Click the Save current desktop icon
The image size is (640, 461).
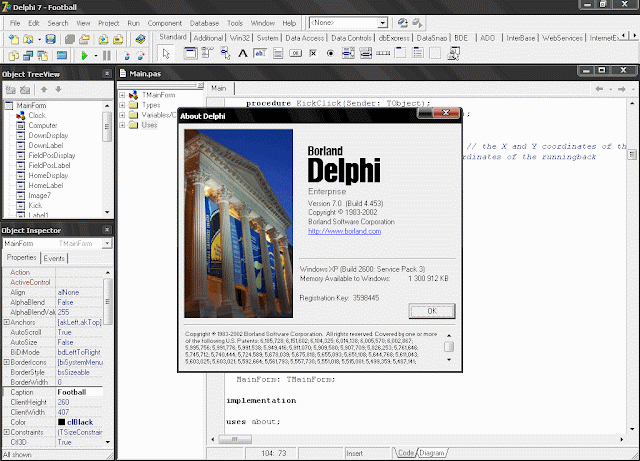click(x=402, y=22)
